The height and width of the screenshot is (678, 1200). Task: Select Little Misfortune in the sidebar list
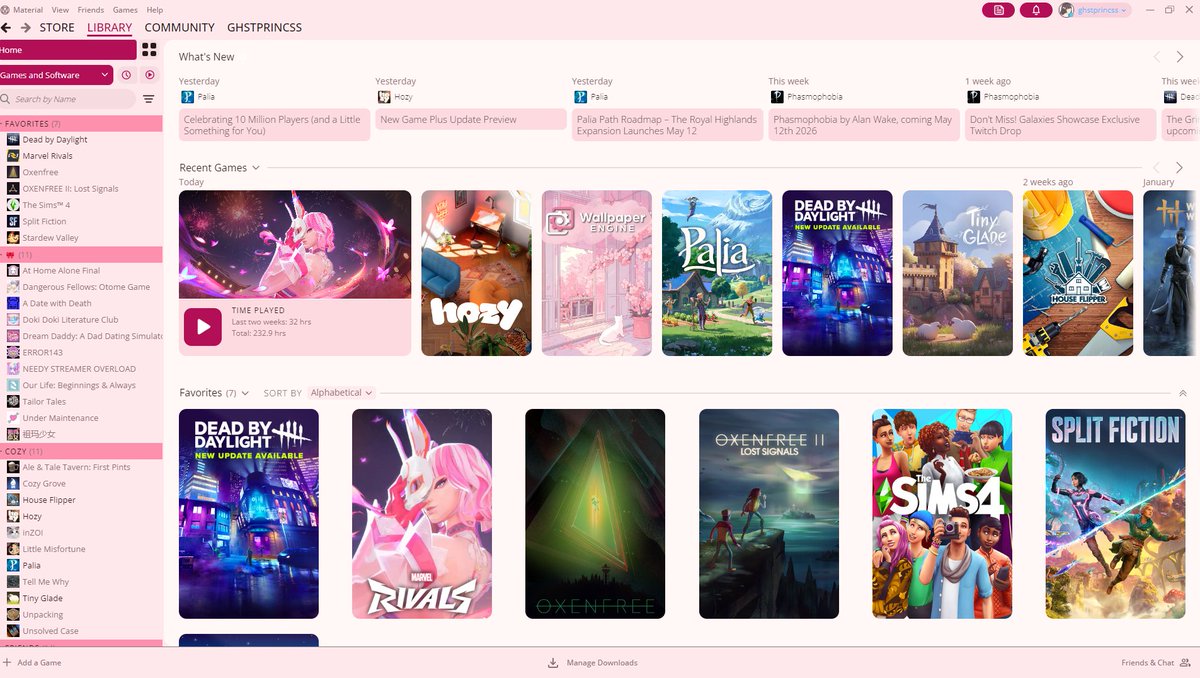point(54,549)
